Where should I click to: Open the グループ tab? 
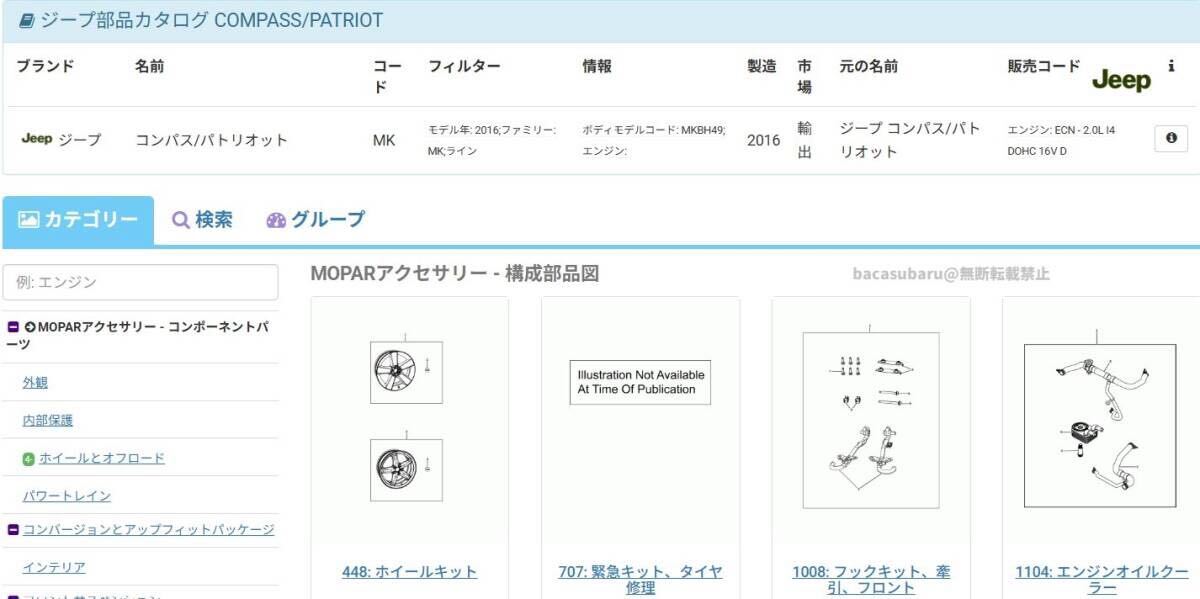[327, 220]
